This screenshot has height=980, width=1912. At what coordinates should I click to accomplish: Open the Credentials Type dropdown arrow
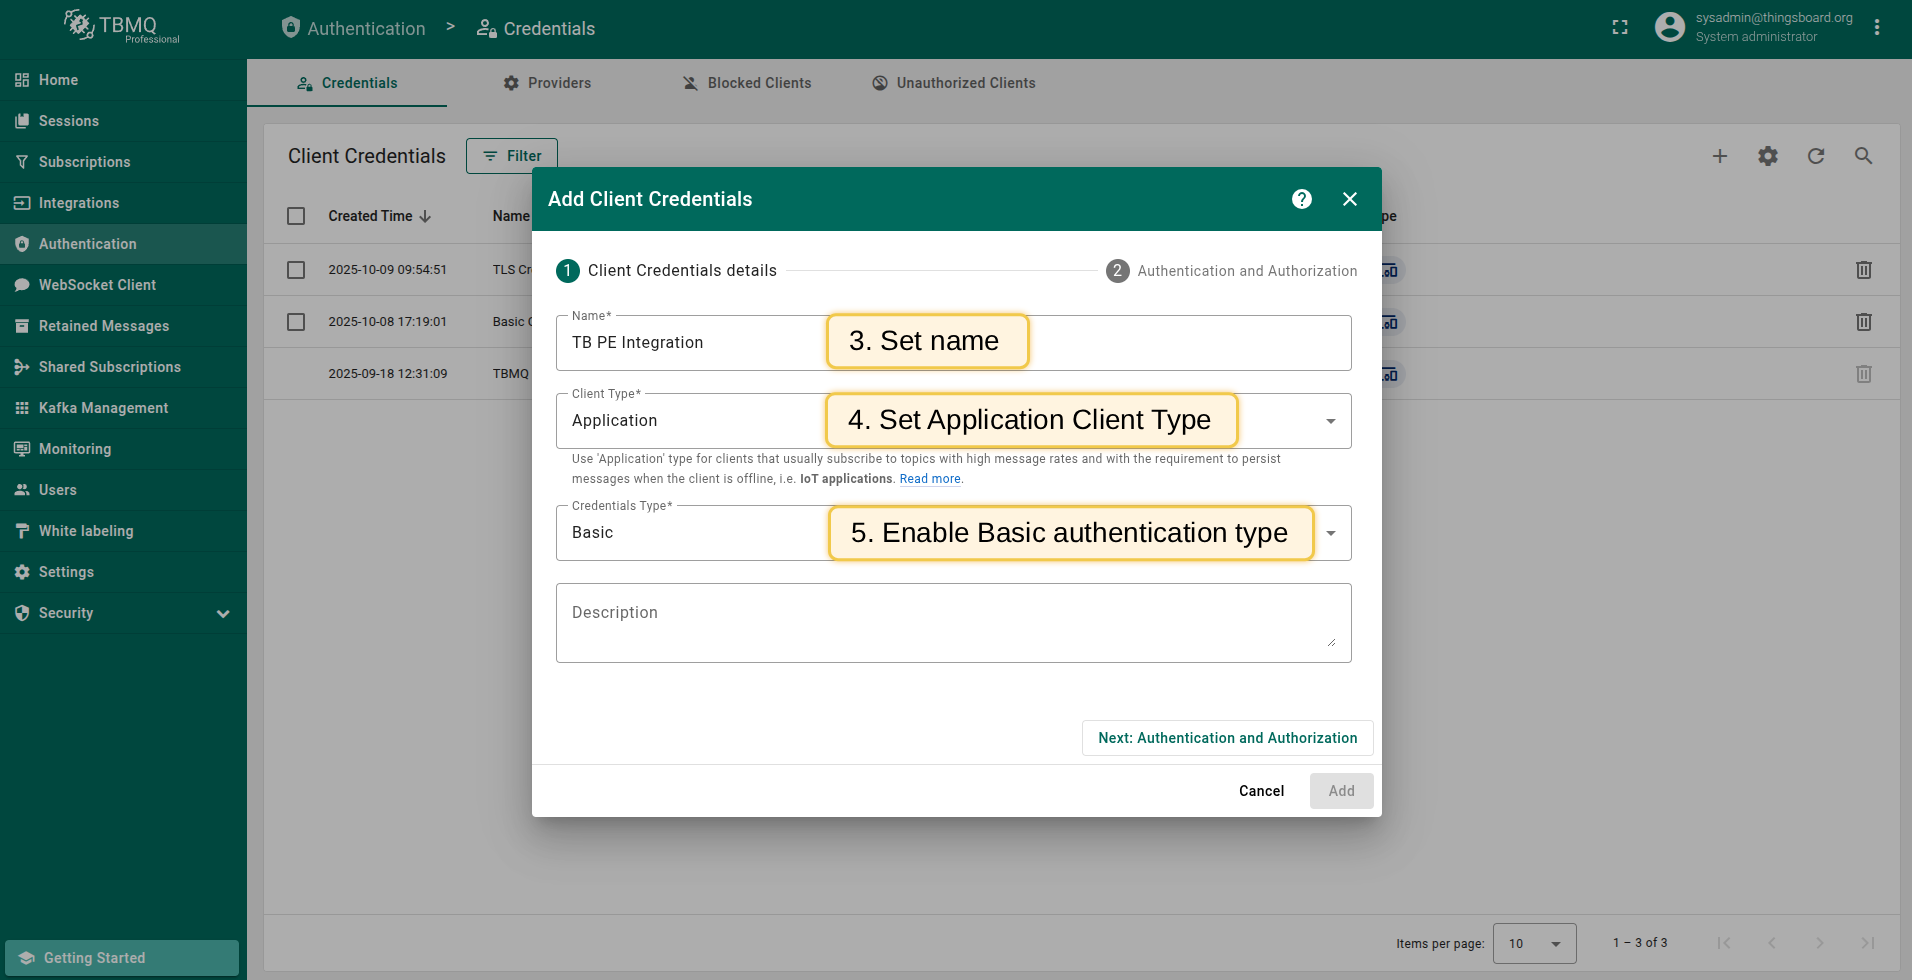1330,533
